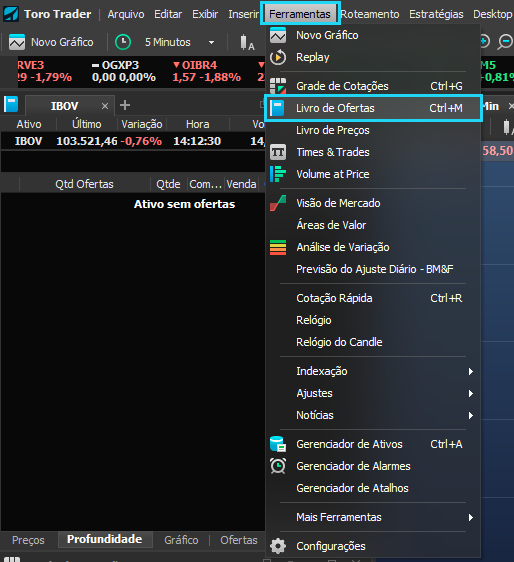The width and height of the screenshot is (514, 562).
Task: Click the Gerenciador de Alarmes clock icon
Action: 278,466
